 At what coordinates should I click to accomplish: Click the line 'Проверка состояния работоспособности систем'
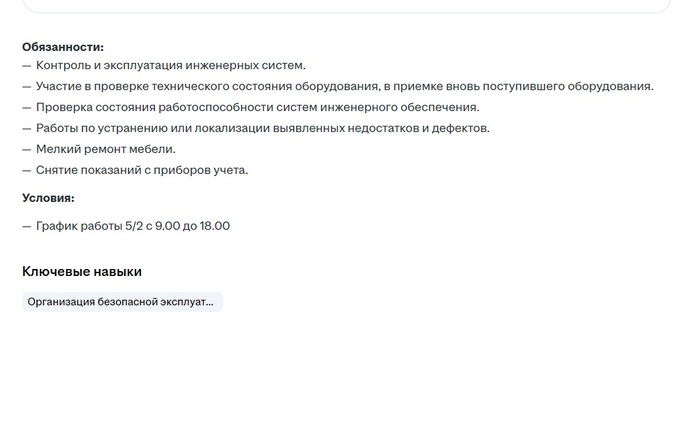(258, 107)
